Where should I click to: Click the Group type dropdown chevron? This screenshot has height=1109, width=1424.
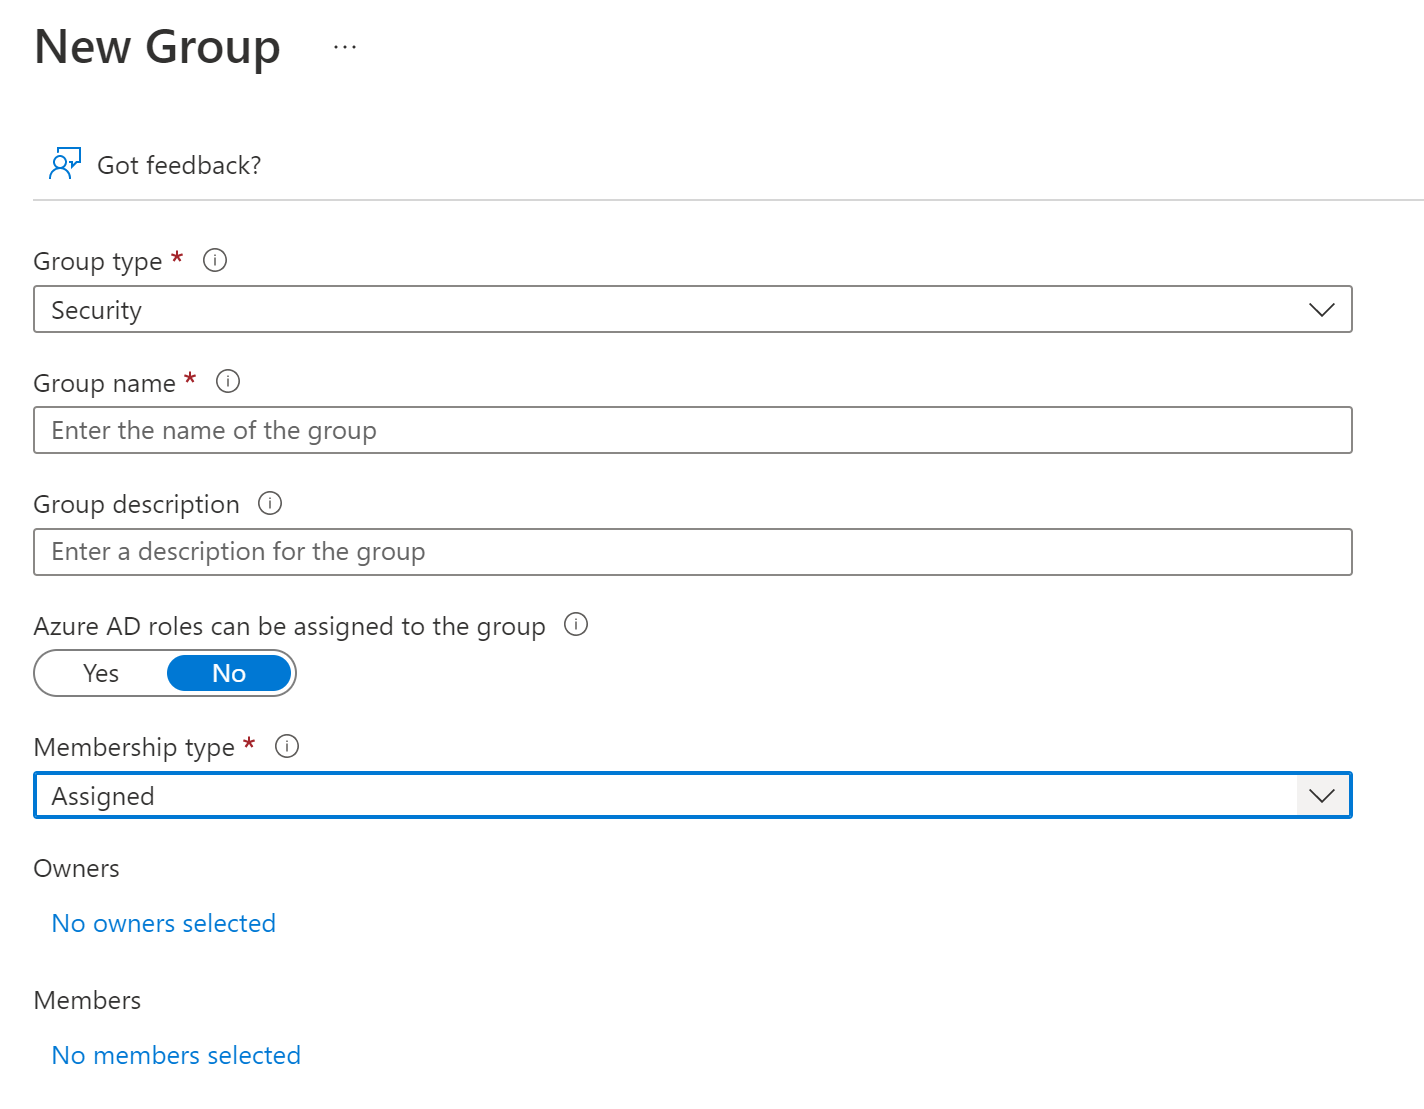pos(1322,309)
